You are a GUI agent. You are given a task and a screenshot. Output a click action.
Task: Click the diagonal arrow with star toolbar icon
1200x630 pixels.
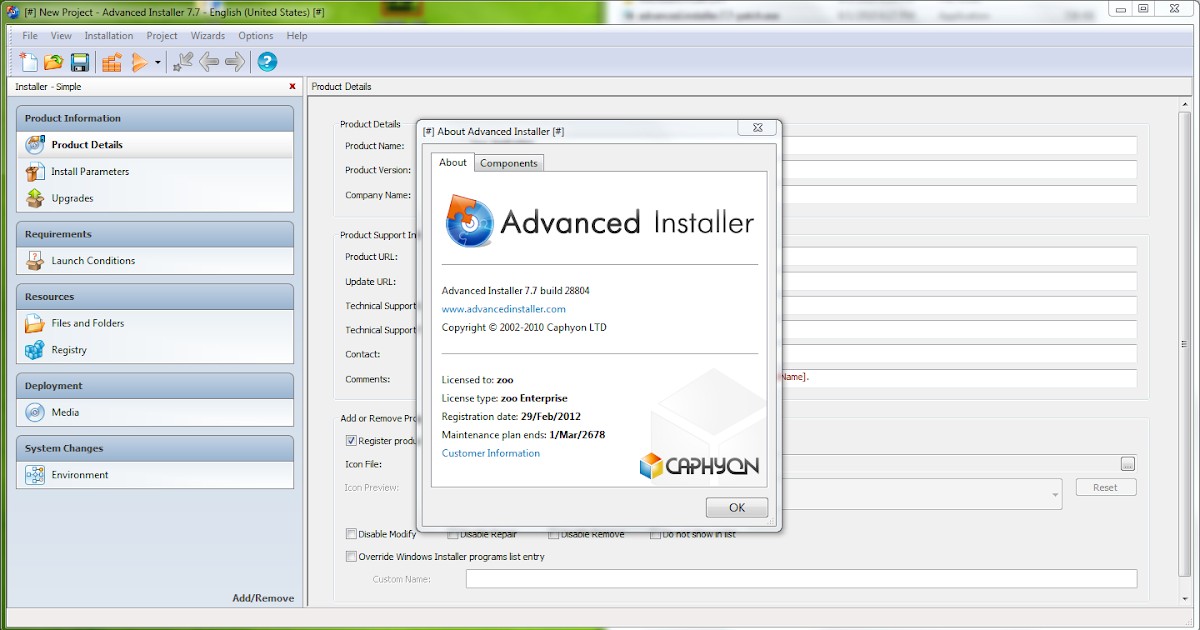pos(183,62)
